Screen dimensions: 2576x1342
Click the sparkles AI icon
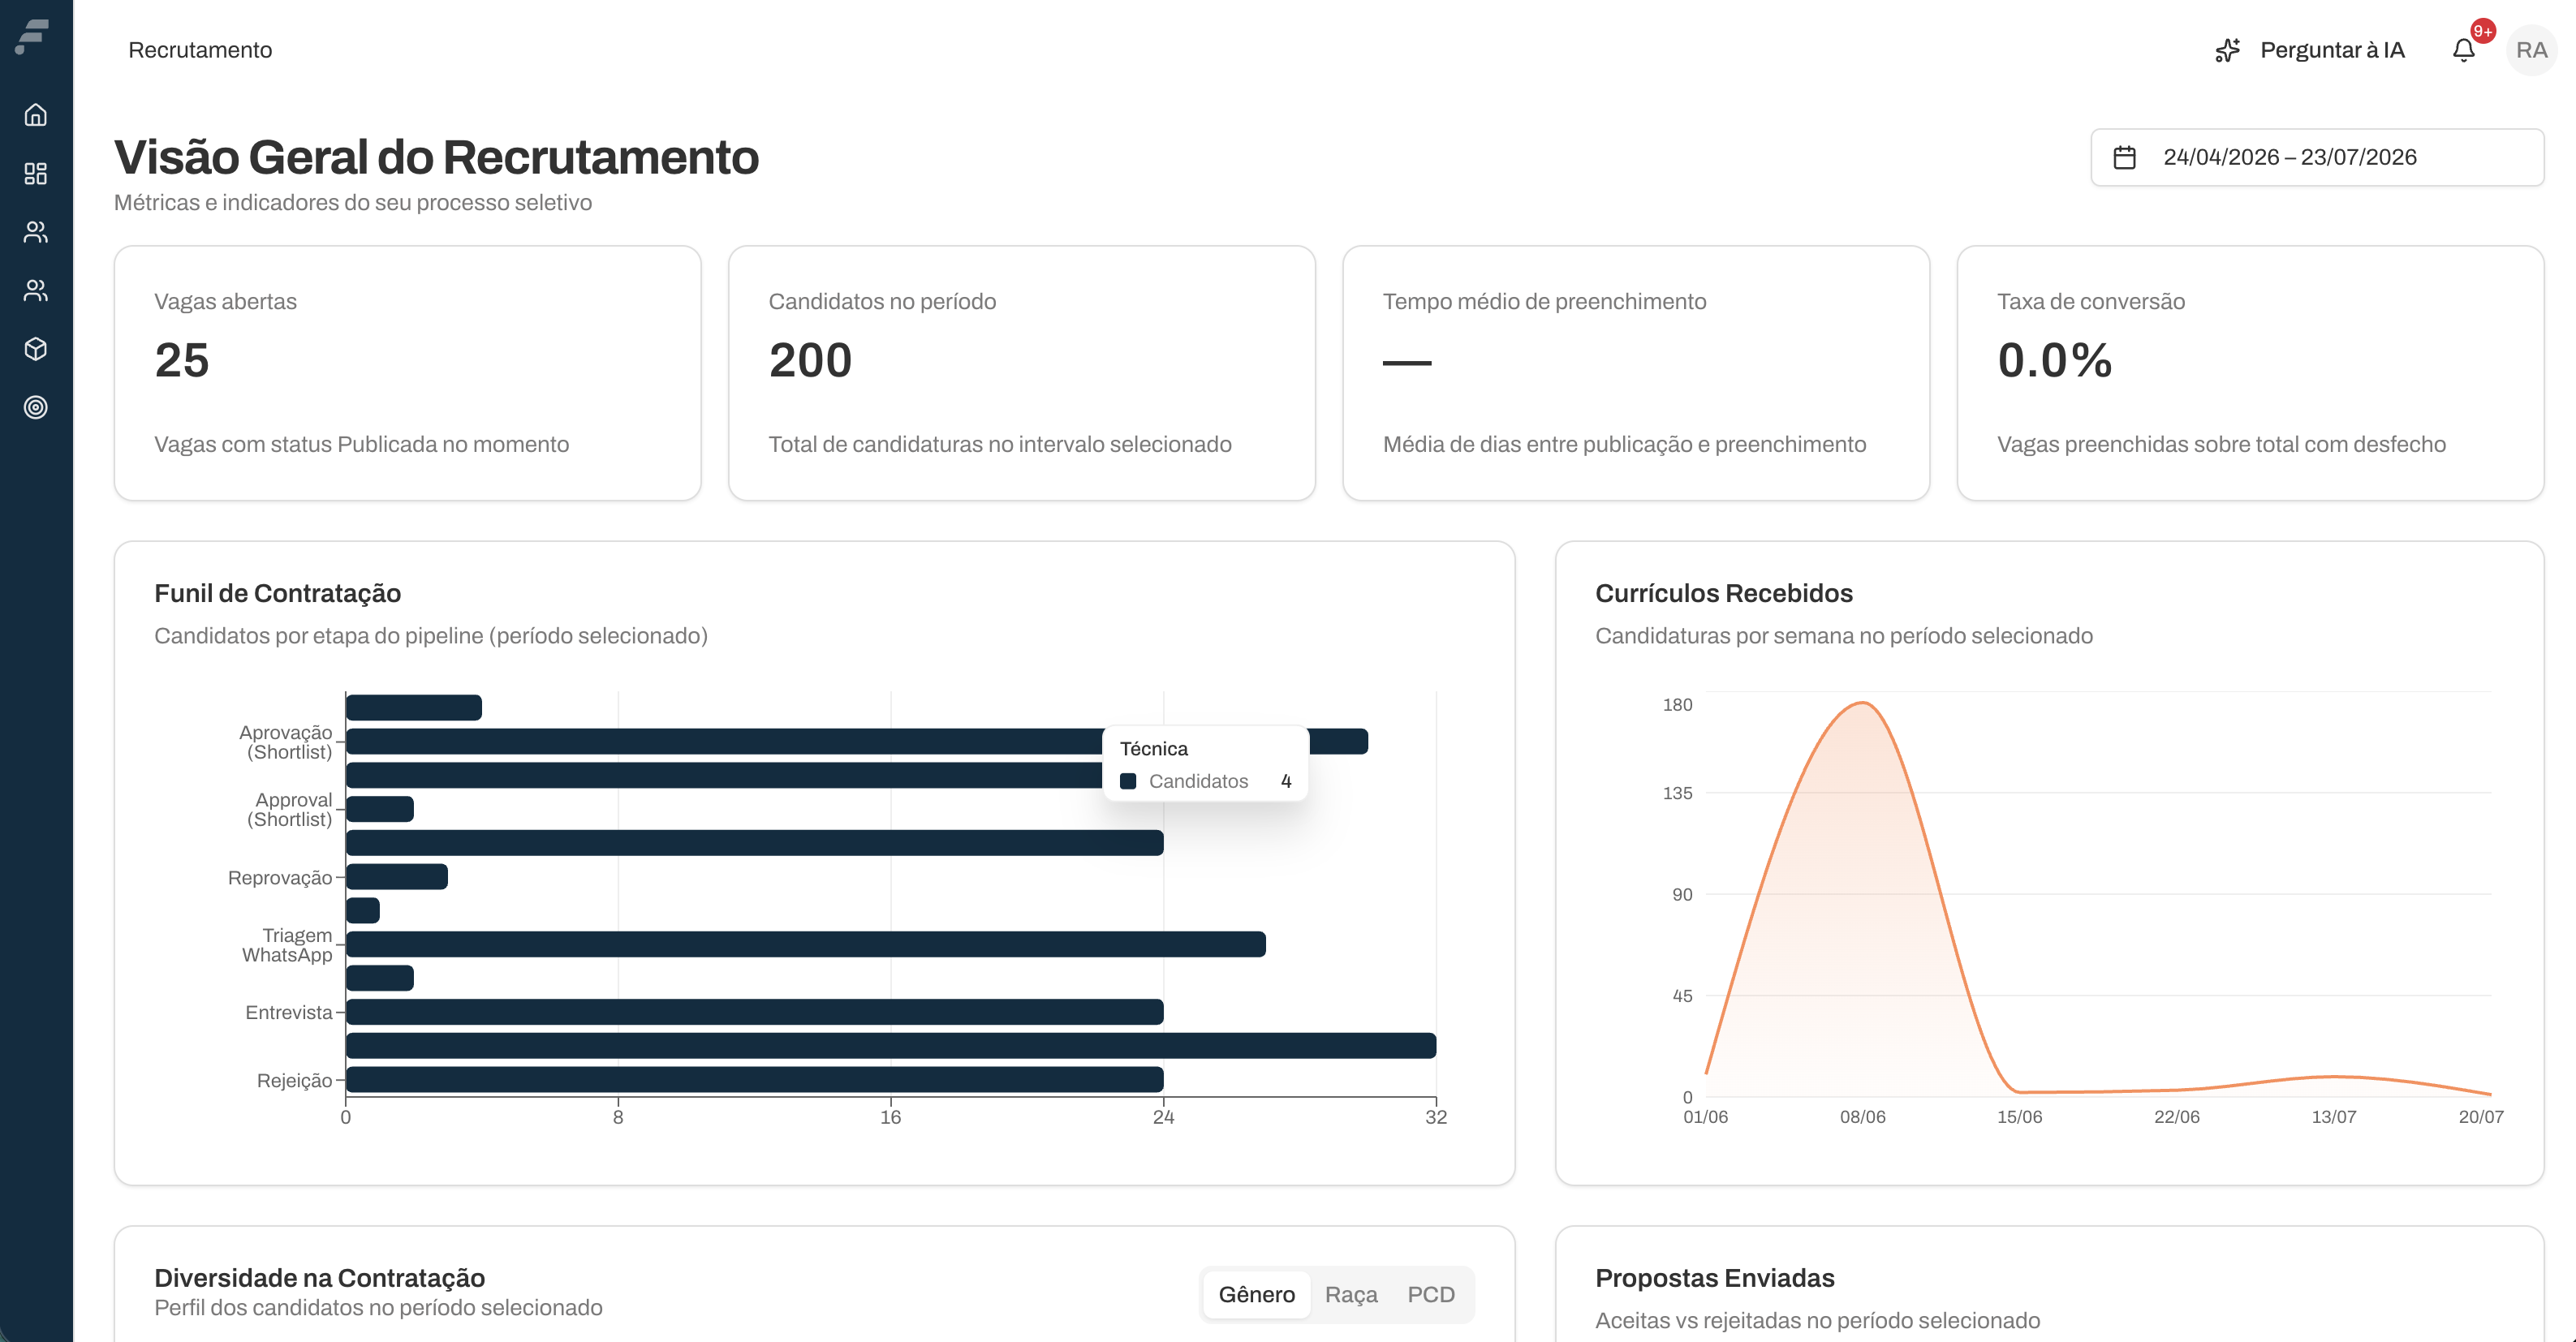[2227, 50]
